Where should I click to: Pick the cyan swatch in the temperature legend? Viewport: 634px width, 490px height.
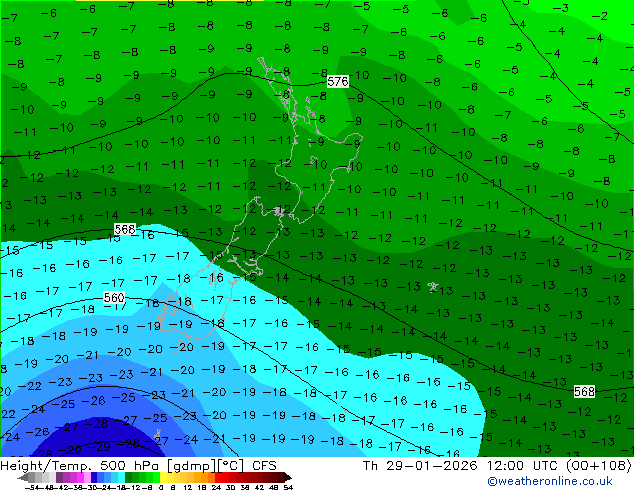pyautogui.click(x=121, y=477)
